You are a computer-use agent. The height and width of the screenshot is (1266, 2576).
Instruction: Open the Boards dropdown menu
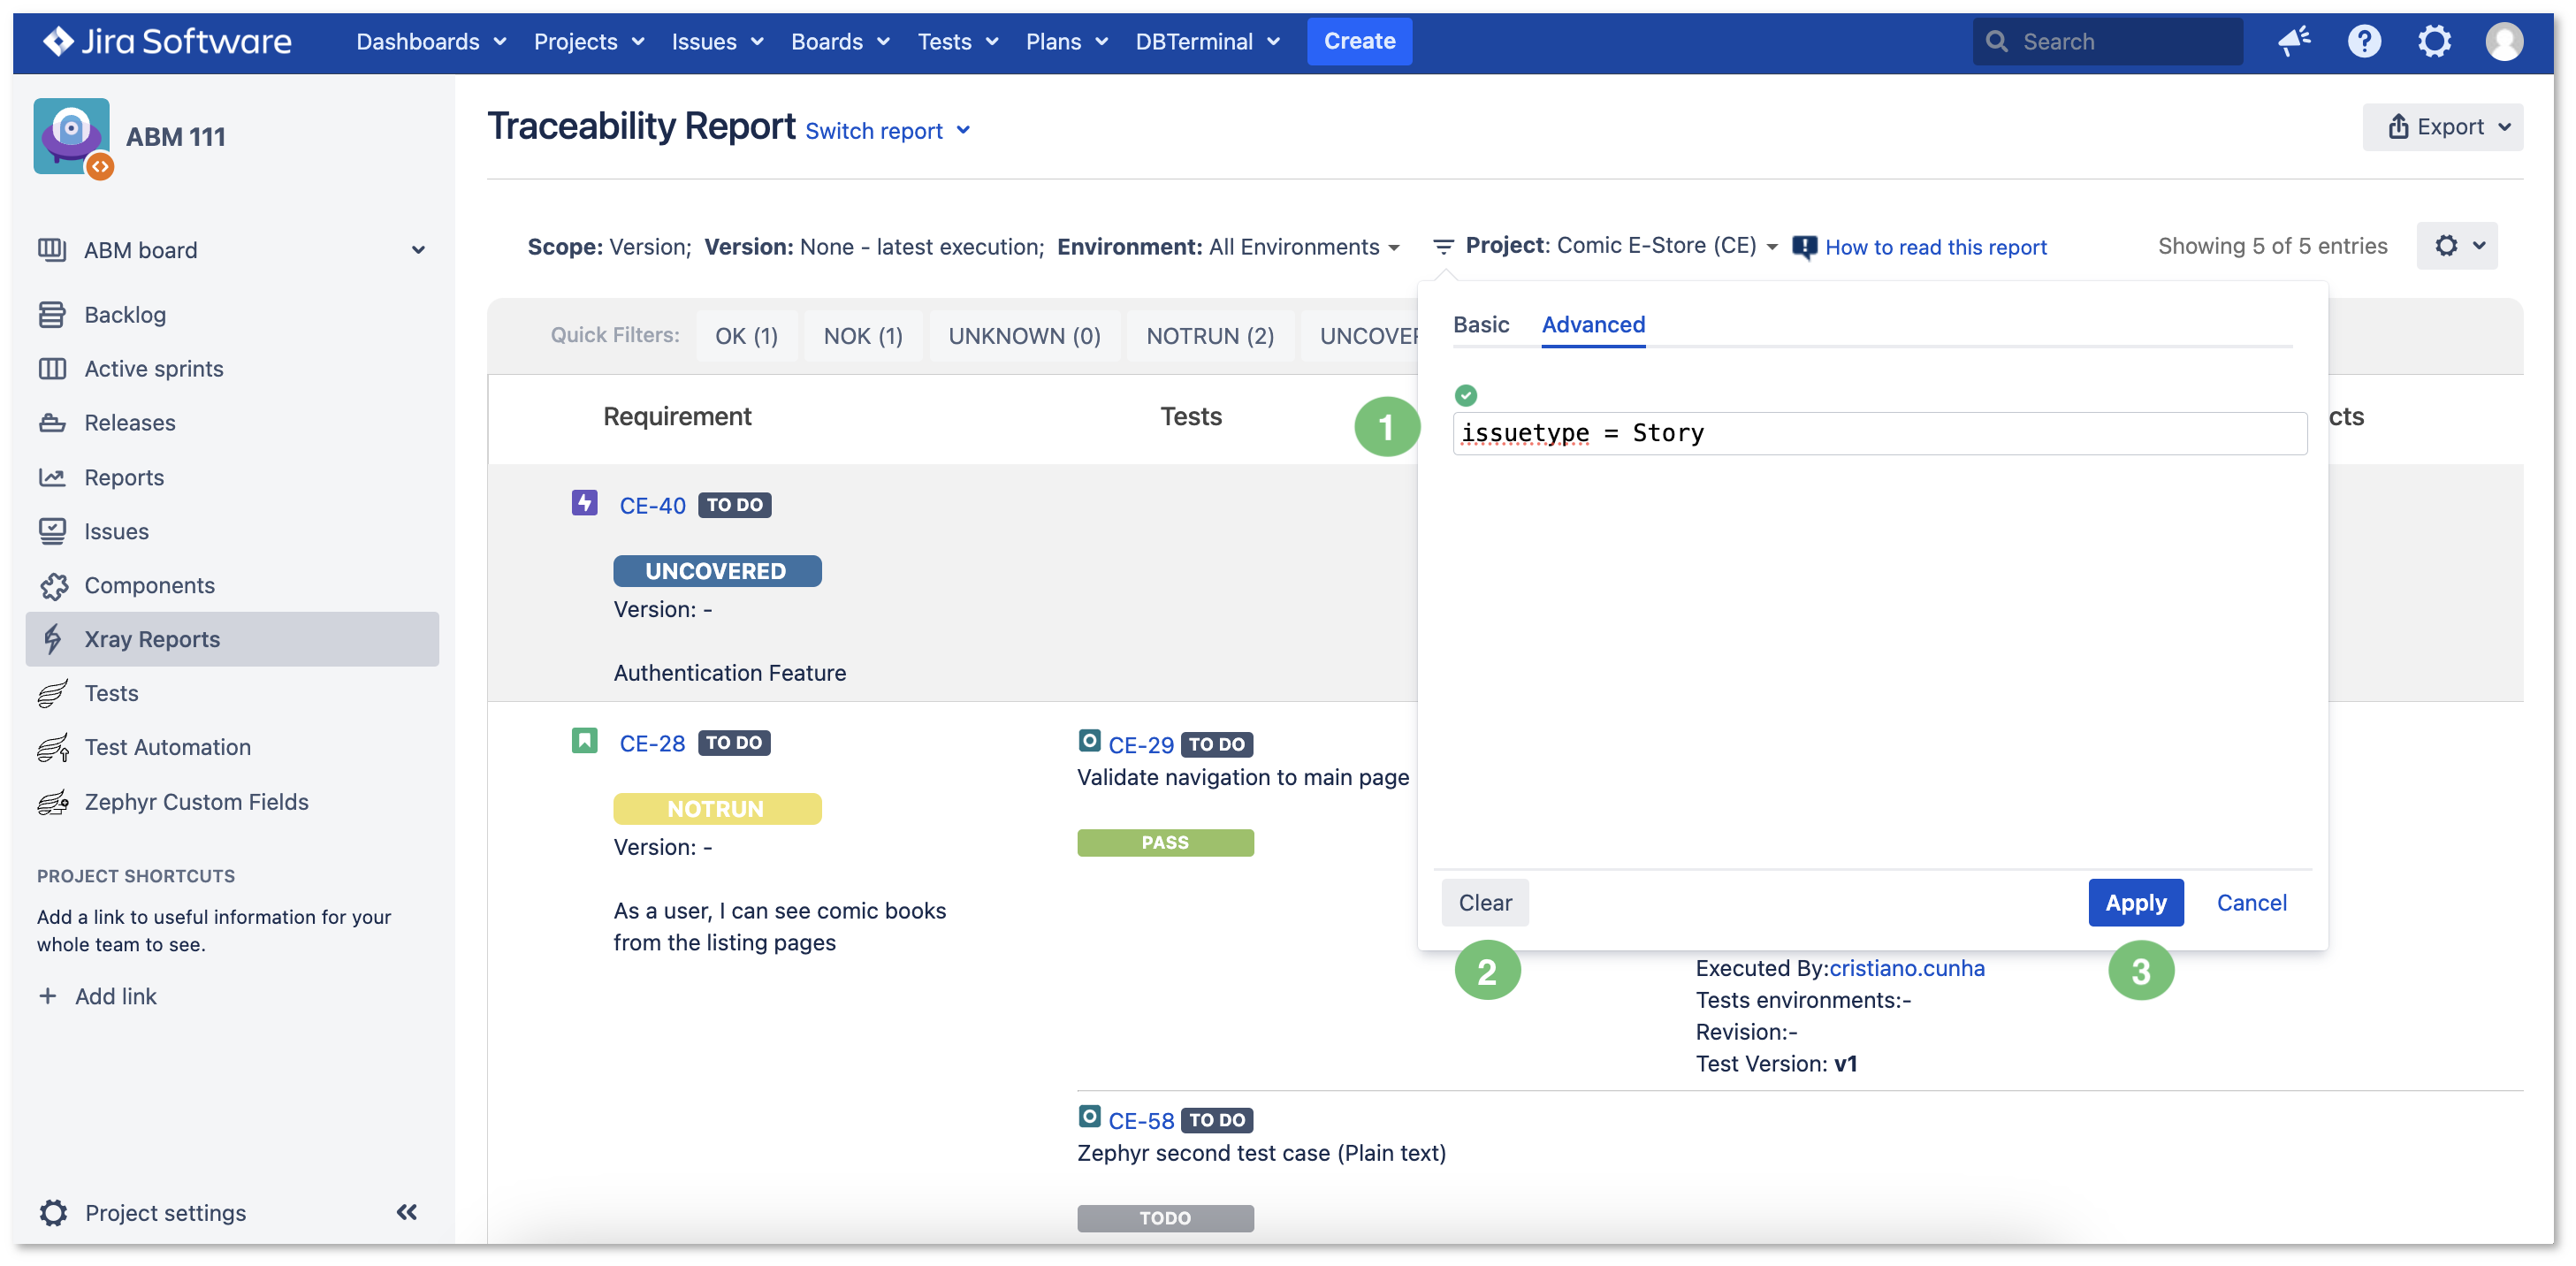(x=840, y=41)
